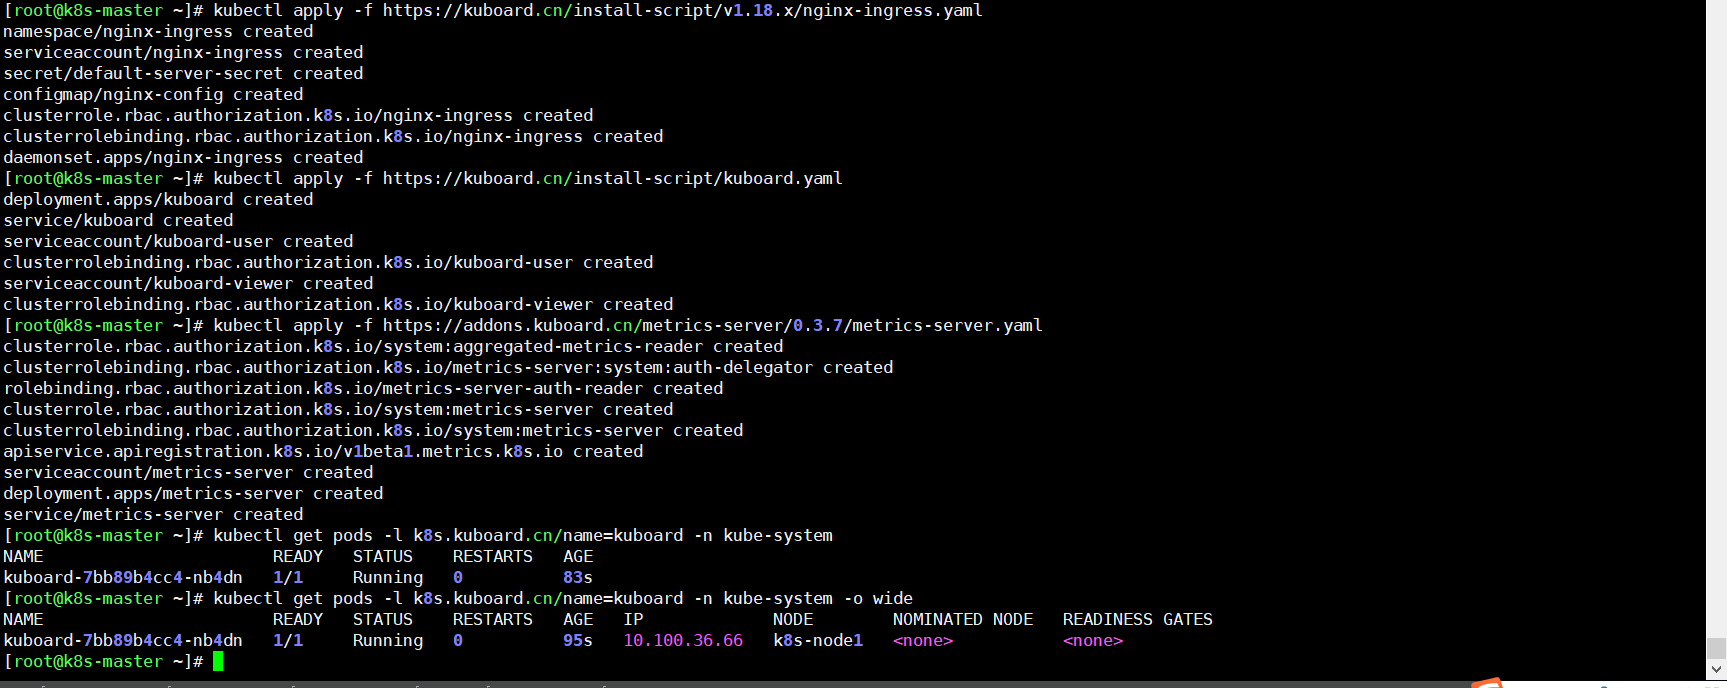Click the 'NOMINATED NODE' column header
The height and width of the screenshot is (688, 1727).
coord(963,620)
